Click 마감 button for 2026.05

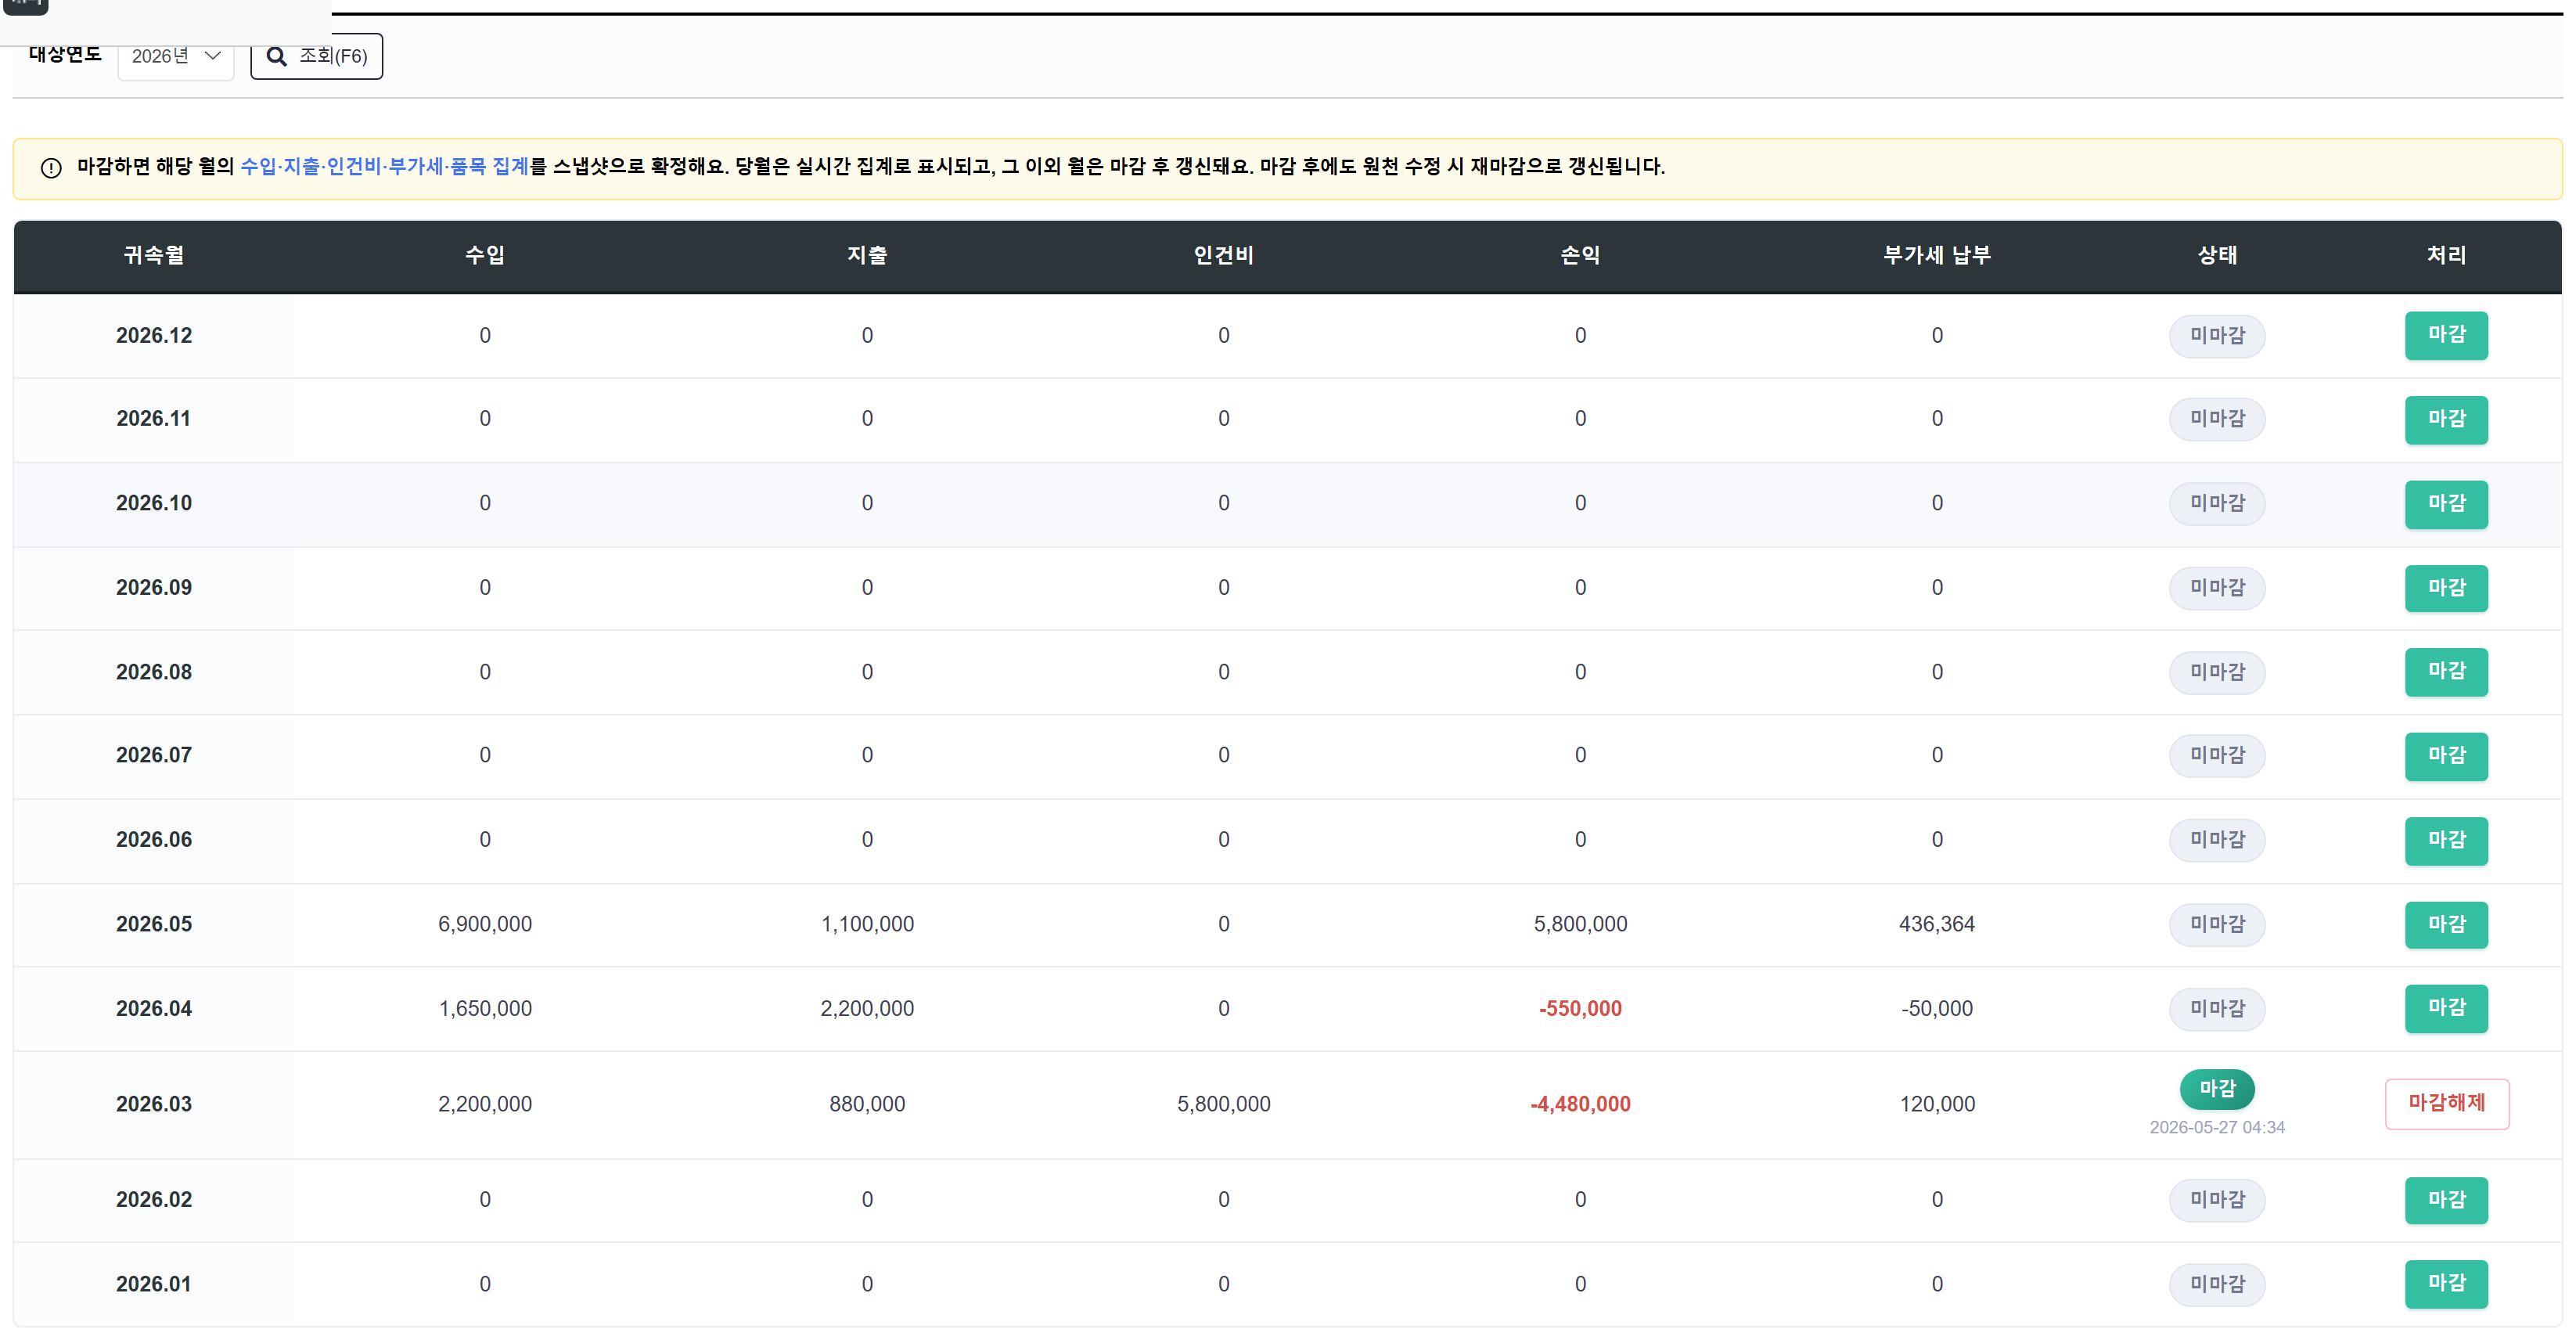(x=2446, y=924)
